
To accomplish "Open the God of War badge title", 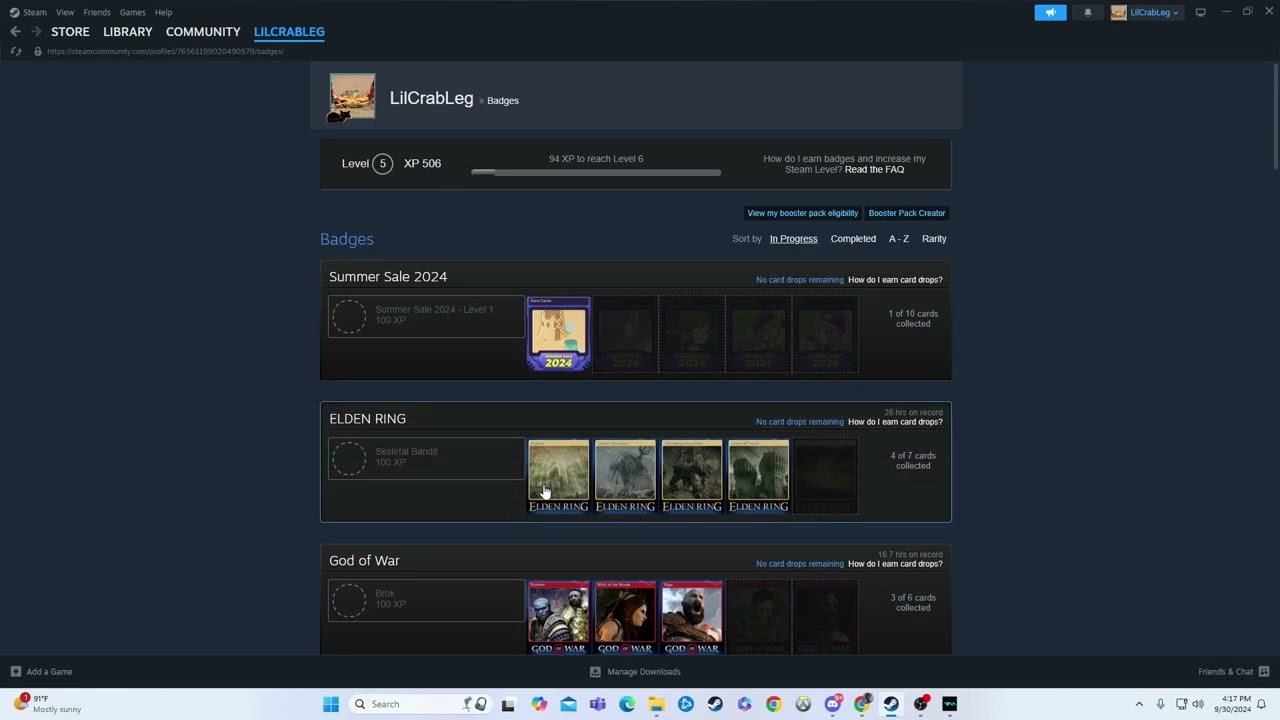I will pos(364,561).
